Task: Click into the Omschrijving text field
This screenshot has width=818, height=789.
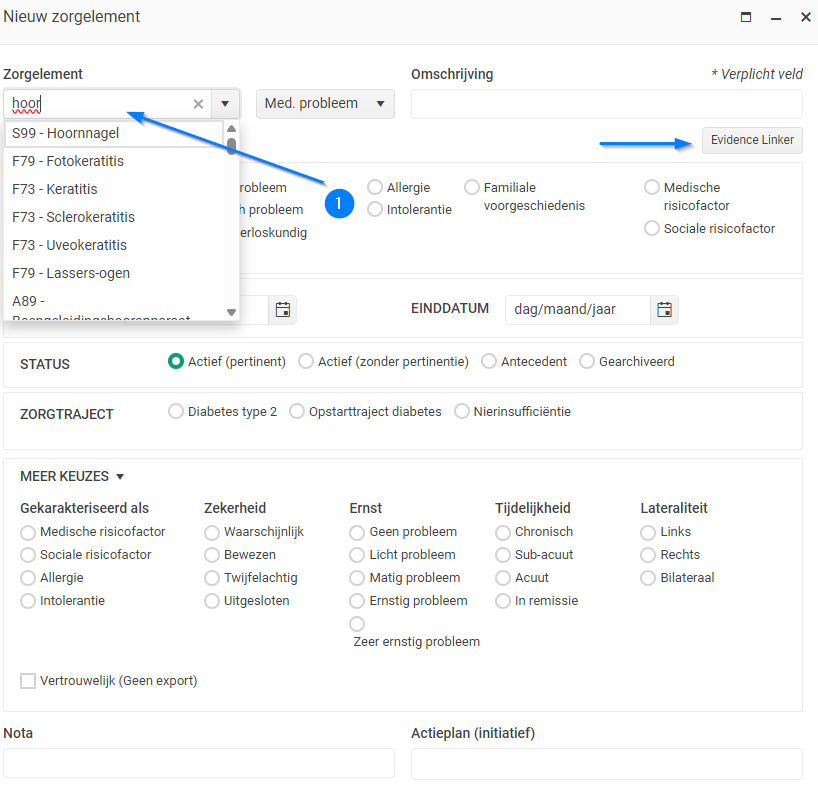Action: (606, 104)
